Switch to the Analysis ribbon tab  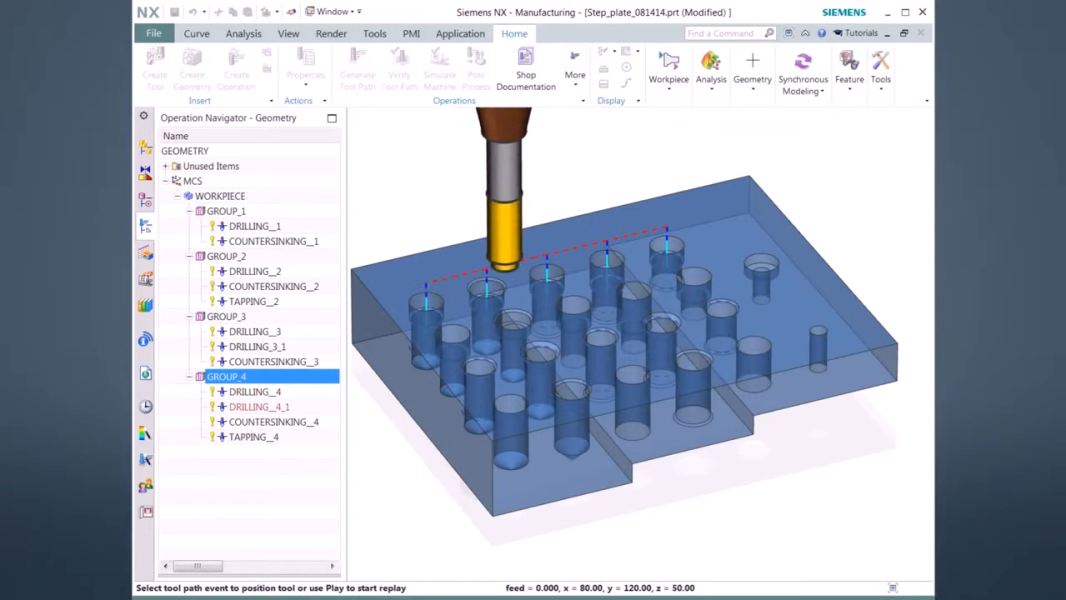click(243, 33)
